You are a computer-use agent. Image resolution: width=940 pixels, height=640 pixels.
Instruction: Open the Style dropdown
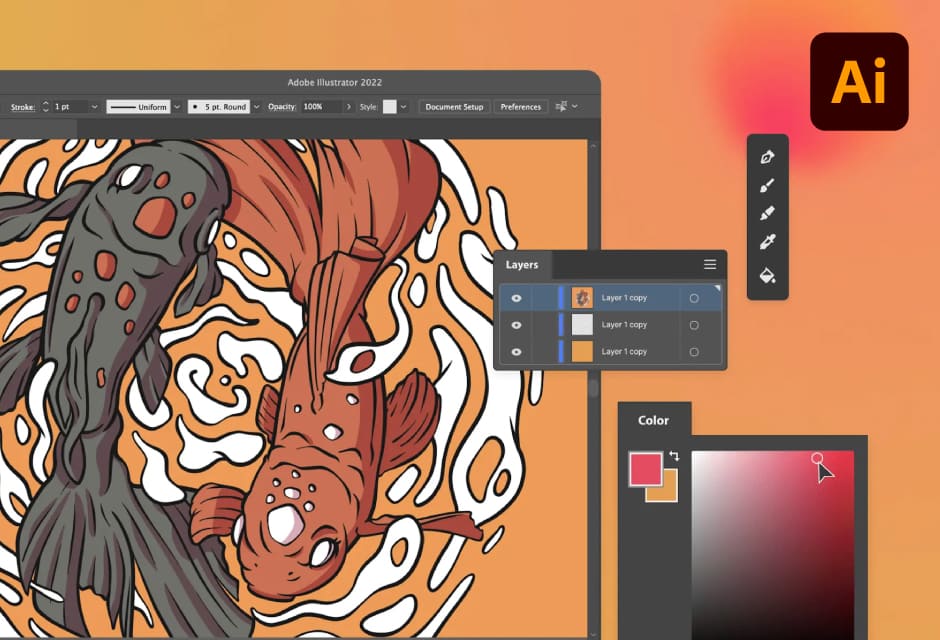pos(404,106)
